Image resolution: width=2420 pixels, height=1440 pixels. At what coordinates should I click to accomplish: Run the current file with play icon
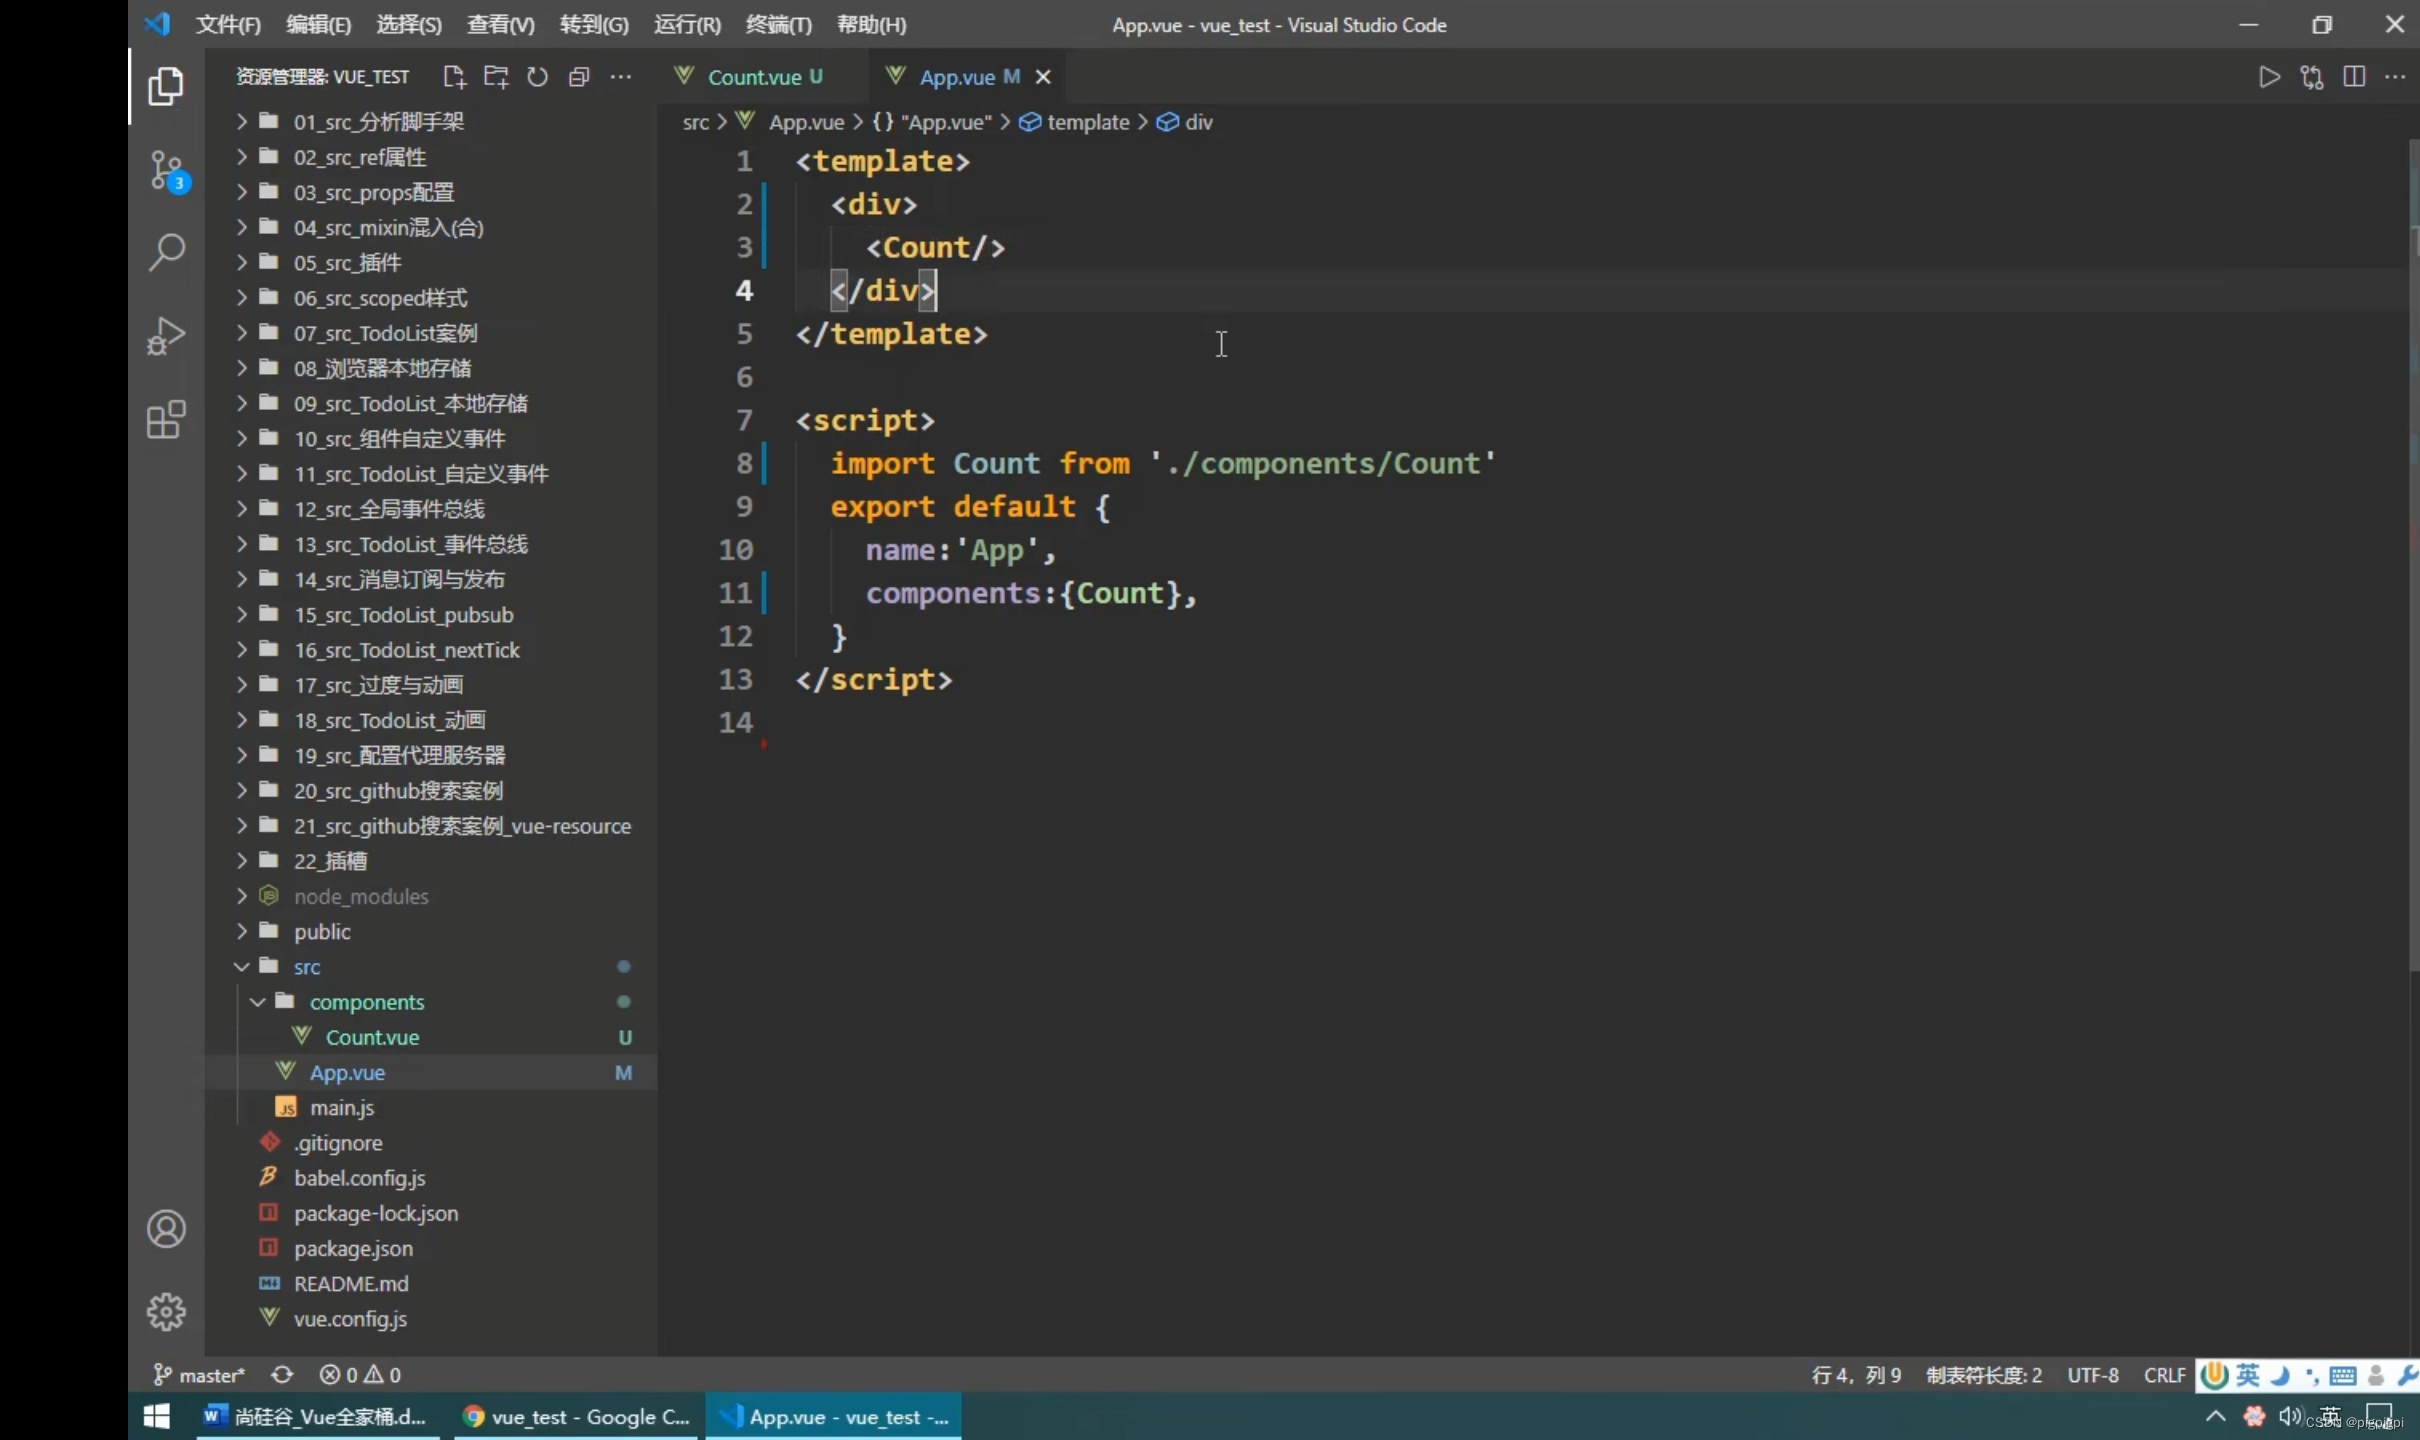pyautogui.click(x=2269, y=77)
